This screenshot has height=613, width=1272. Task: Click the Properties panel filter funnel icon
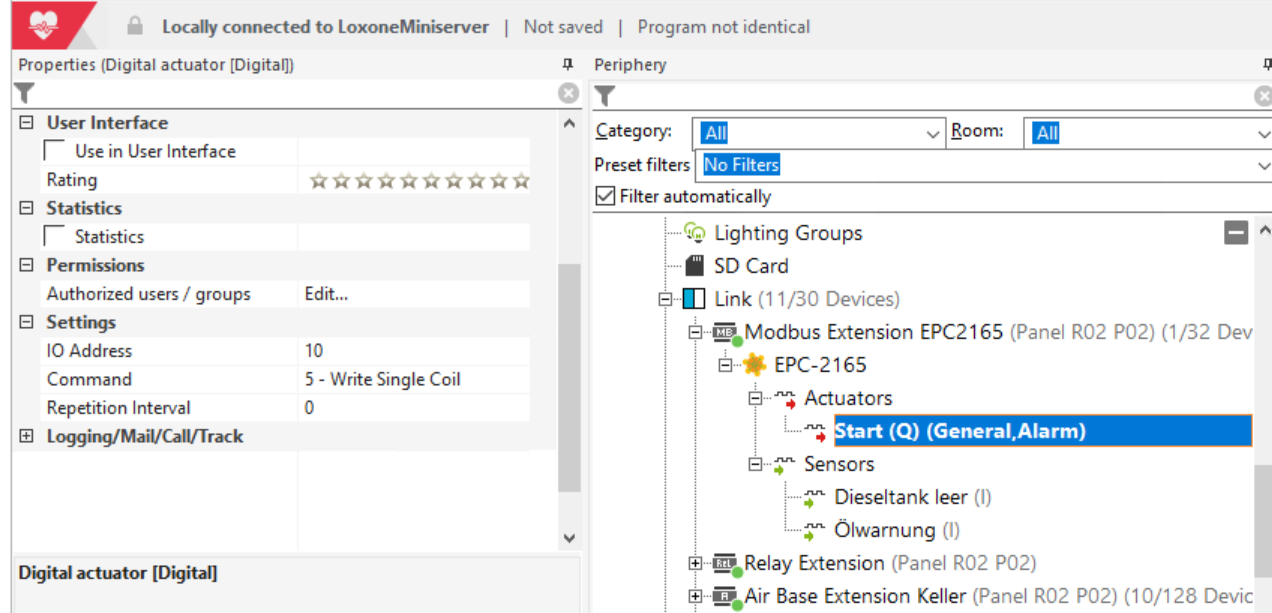coord(25,94)
